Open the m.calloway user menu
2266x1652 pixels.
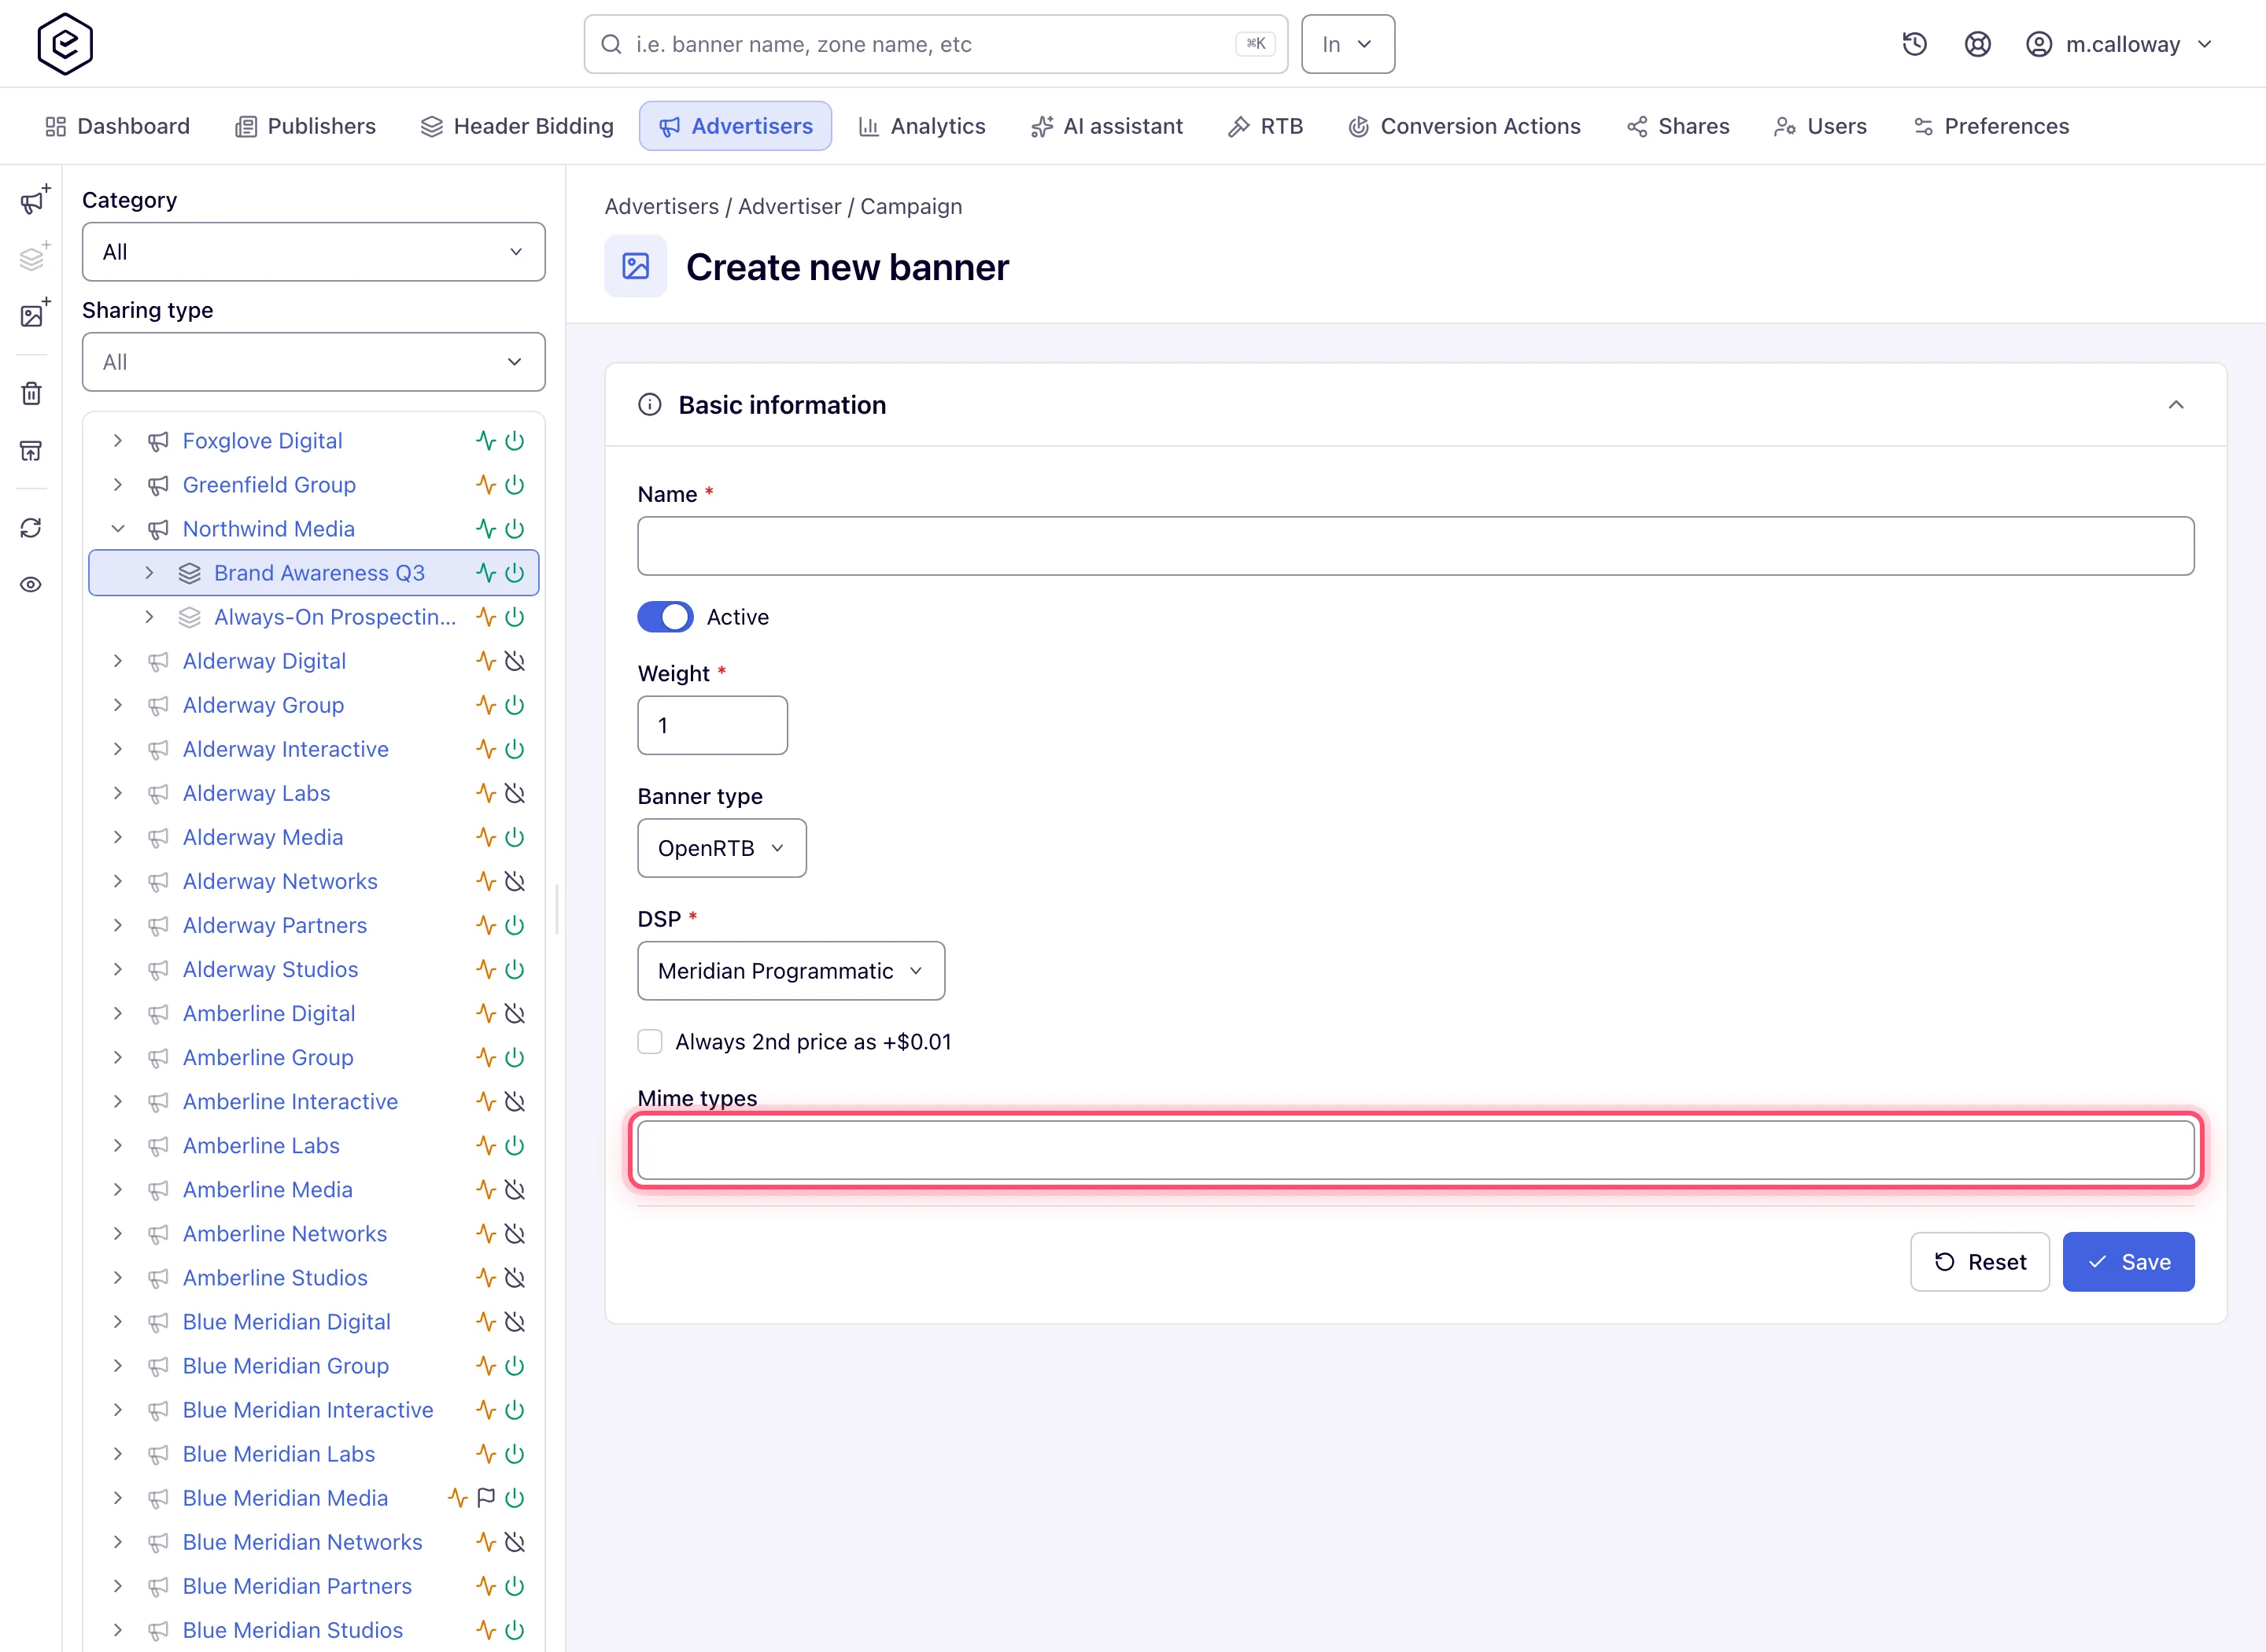click(2119, 44)
